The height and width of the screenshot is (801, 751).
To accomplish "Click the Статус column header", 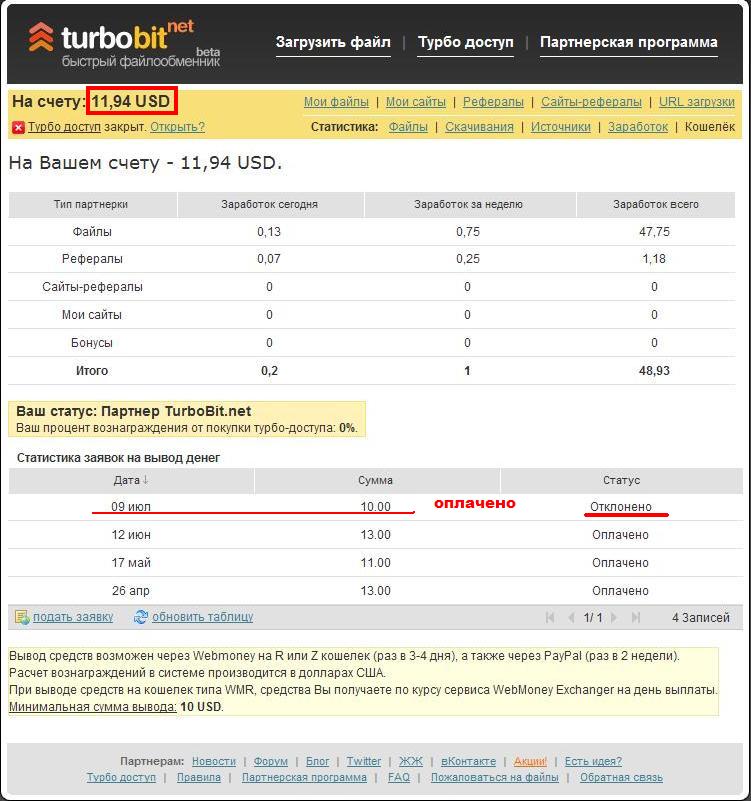I will (x=621, y=481).
